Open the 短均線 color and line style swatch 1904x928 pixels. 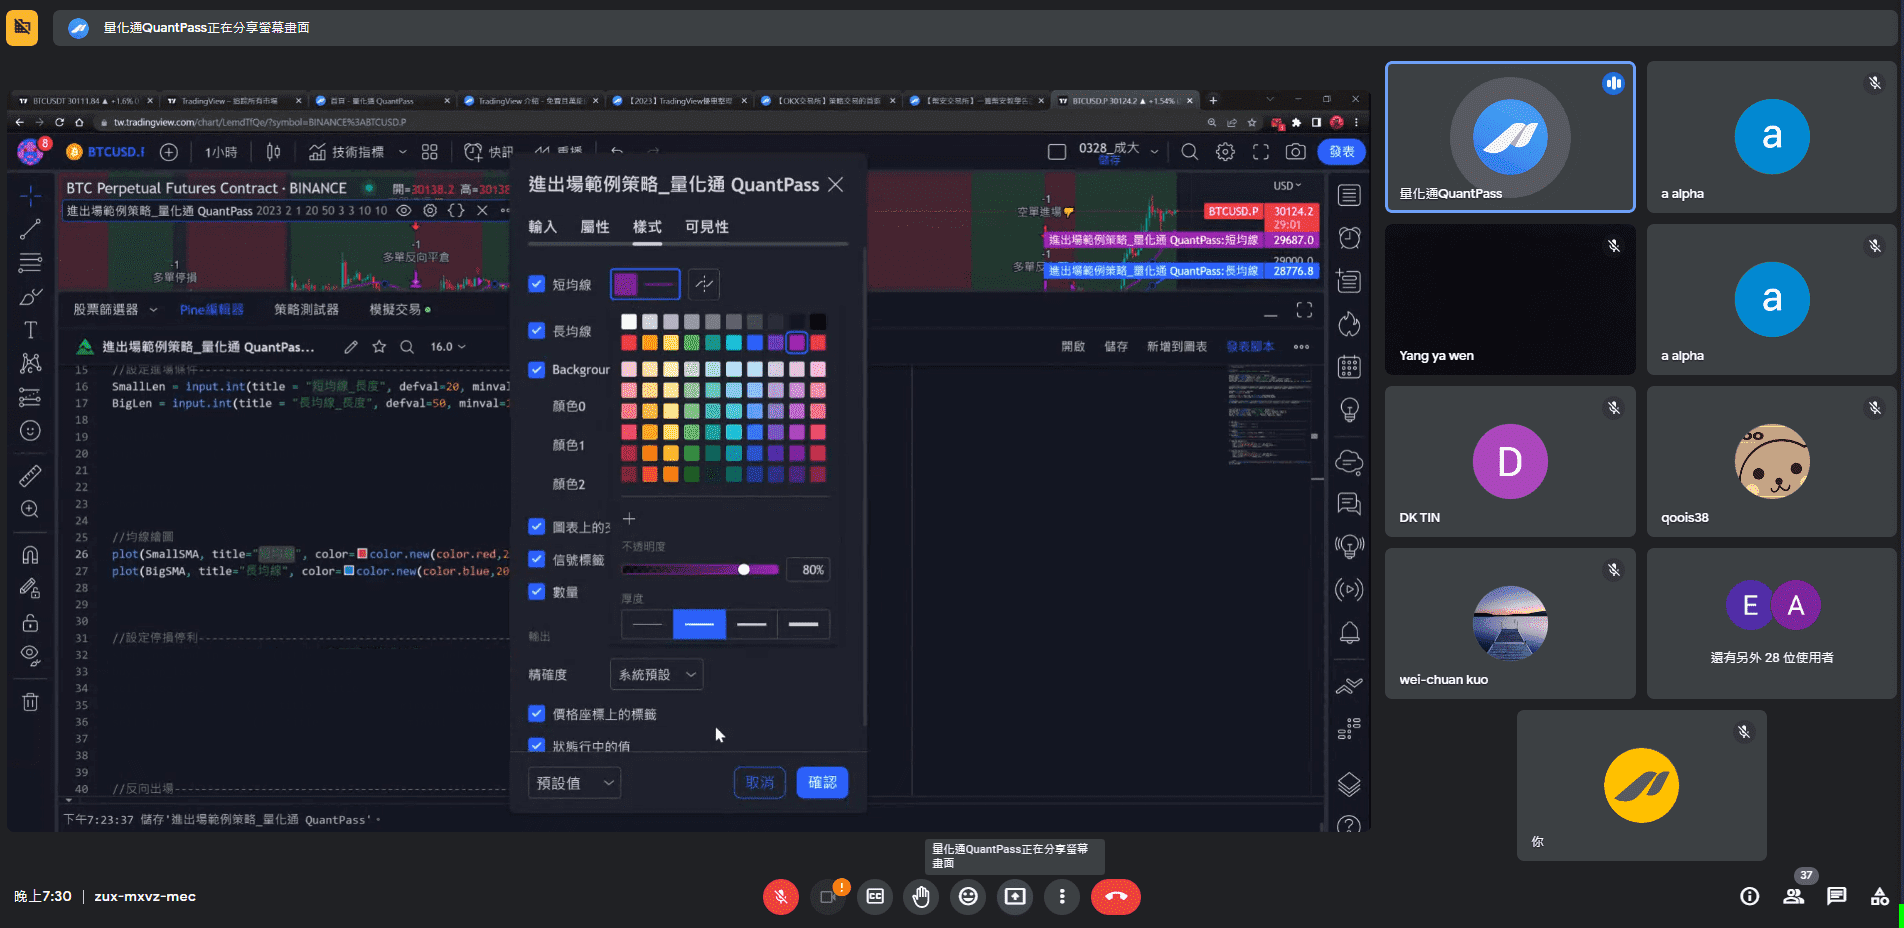pyautogui.click(x=645, y=284)
